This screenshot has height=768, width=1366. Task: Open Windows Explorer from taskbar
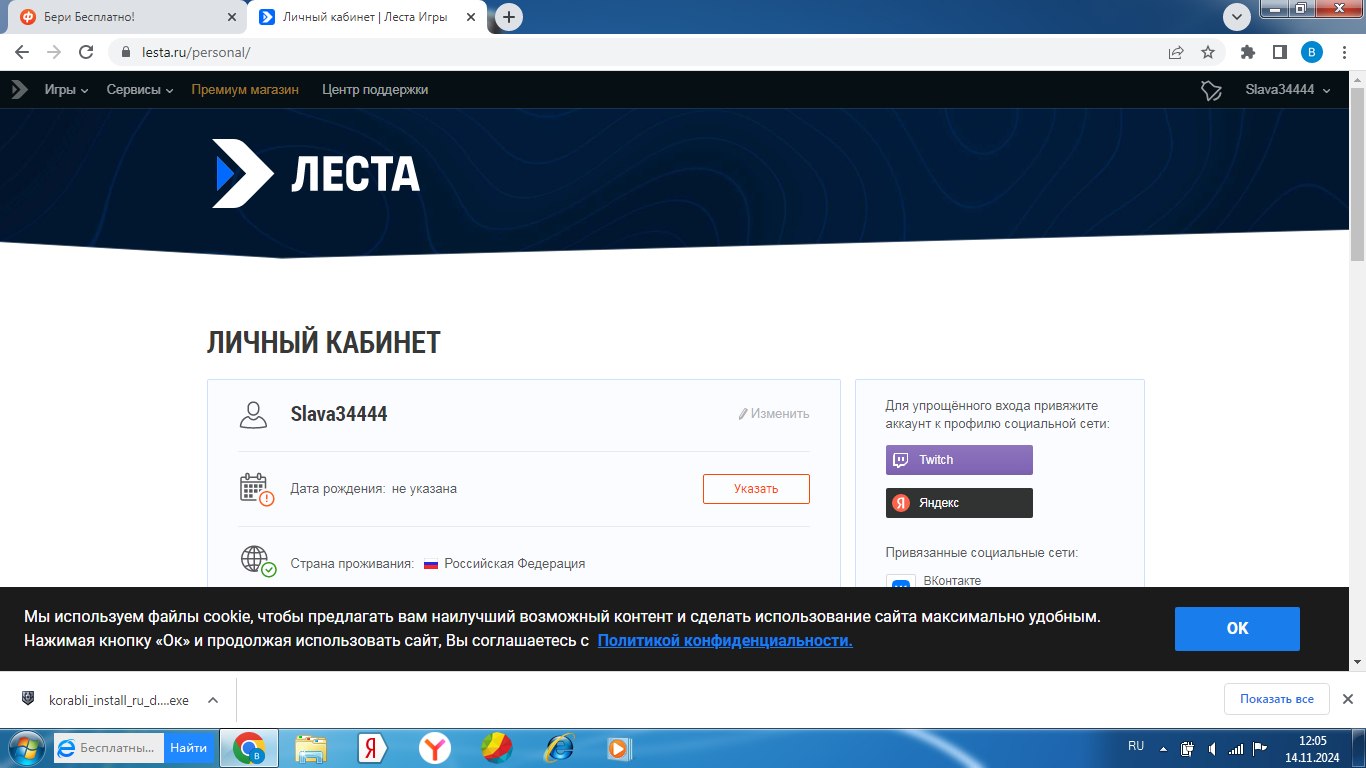311,748
